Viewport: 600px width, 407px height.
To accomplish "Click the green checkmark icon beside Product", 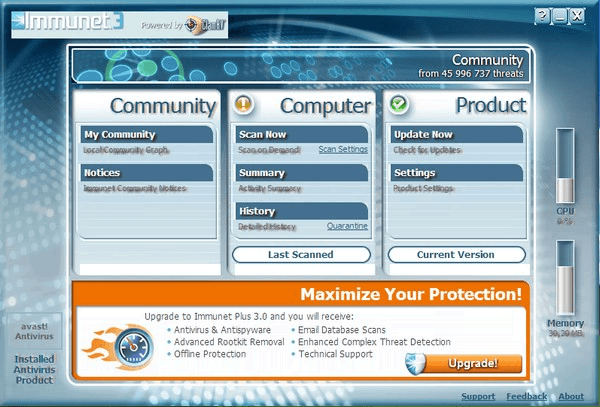I will point(398,104).
